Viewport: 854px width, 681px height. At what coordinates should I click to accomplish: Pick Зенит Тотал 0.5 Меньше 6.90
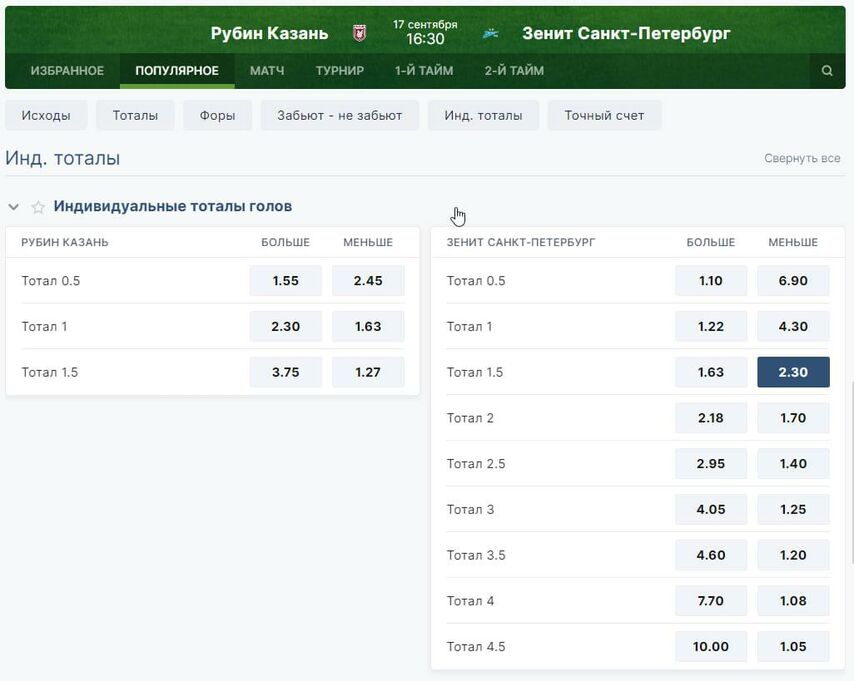[x=793, y=281]
